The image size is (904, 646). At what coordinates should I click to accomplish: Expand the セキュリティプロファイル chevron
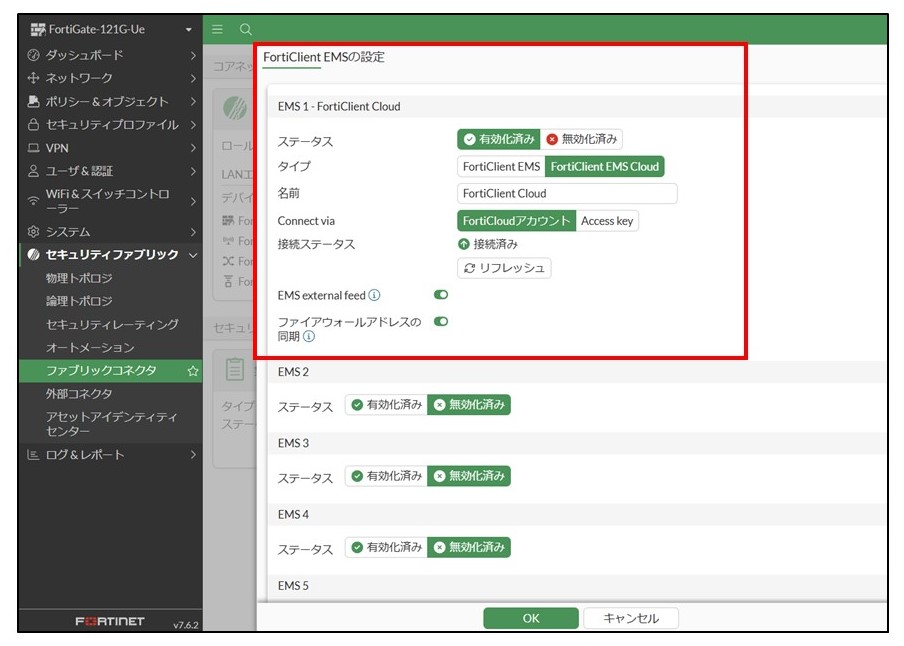point(193,125)
